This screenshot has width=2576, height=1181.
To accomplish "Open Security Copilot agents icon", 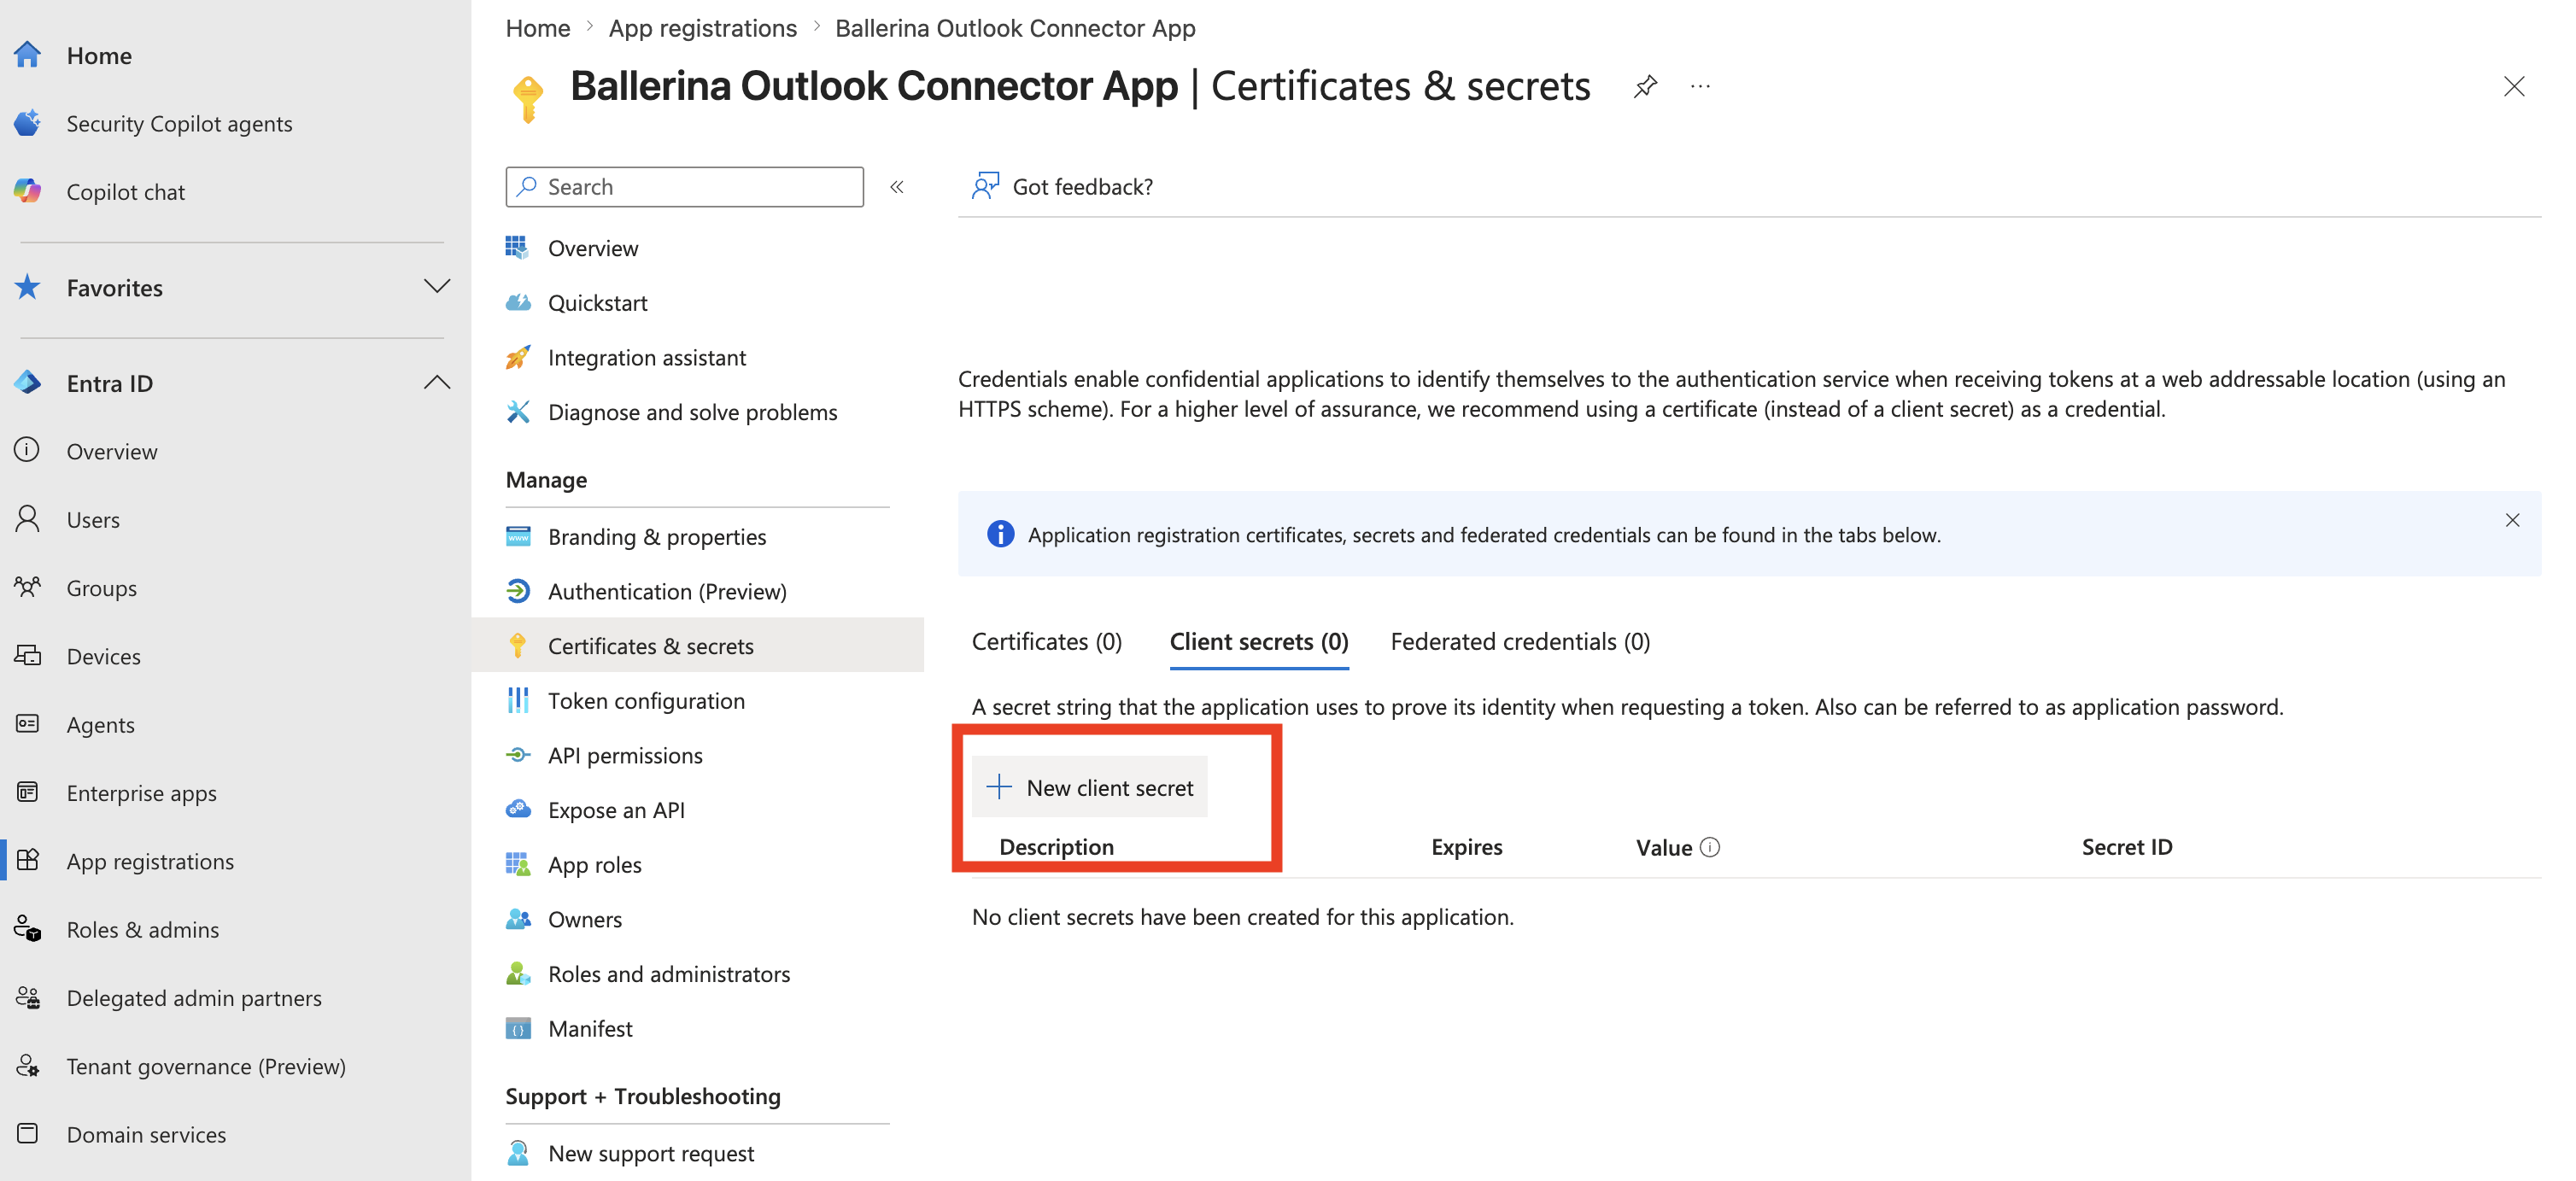I will coord(27,123).
